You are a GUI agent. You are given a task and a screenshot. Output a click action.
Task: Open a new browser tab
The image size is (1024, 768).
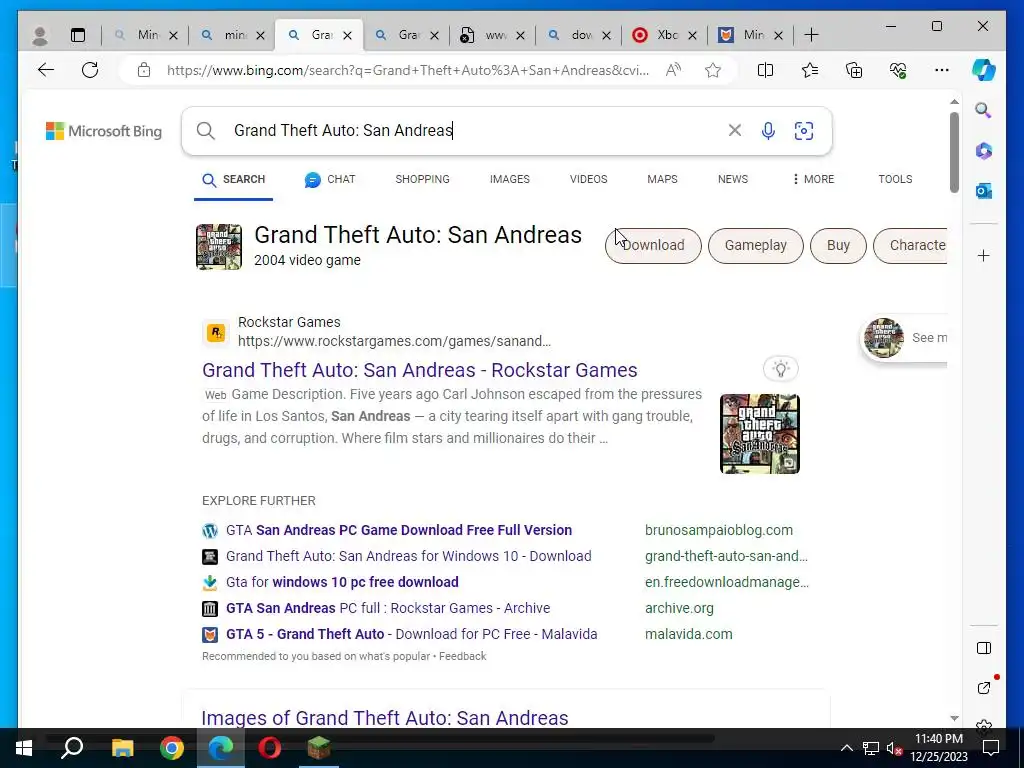point(811,35)
